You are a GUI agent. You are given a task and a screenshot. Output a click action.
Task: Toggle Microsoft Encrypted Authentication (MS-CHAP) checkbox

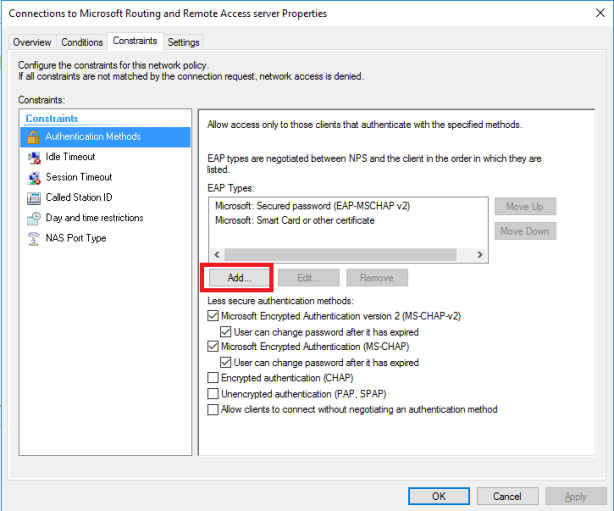[x=213, y=346]
